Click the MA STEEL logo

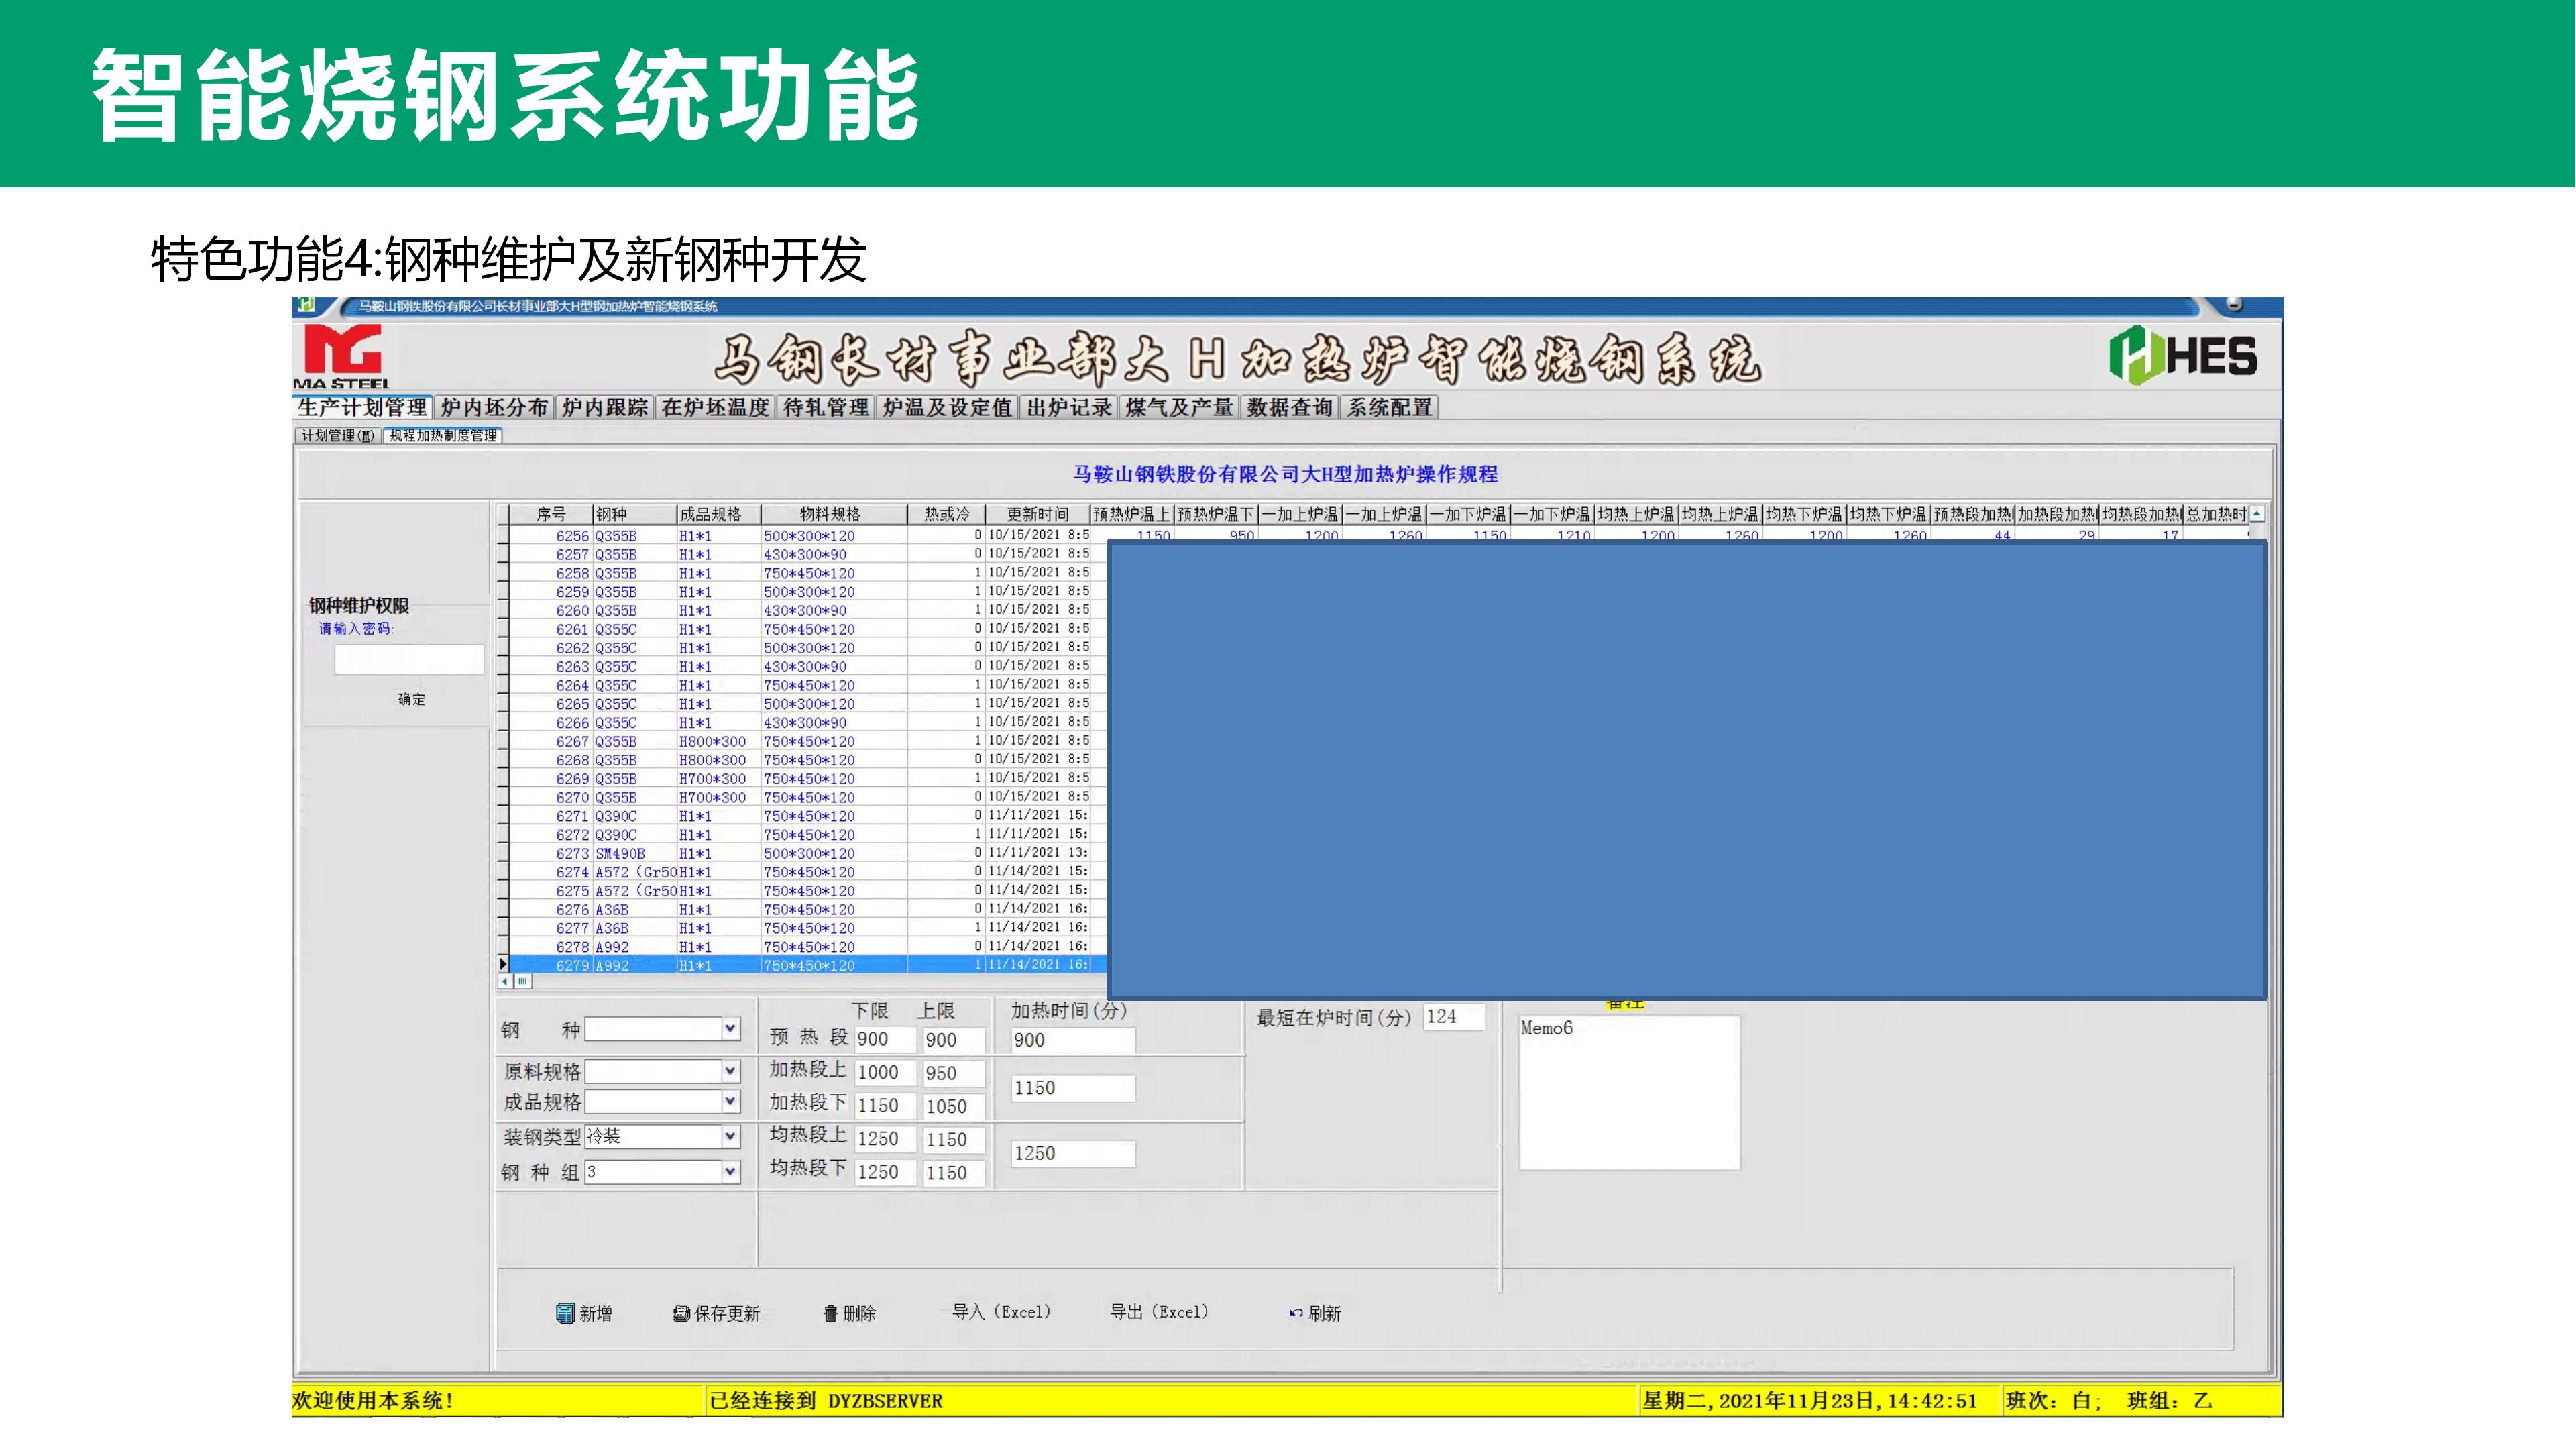[342, 356]
